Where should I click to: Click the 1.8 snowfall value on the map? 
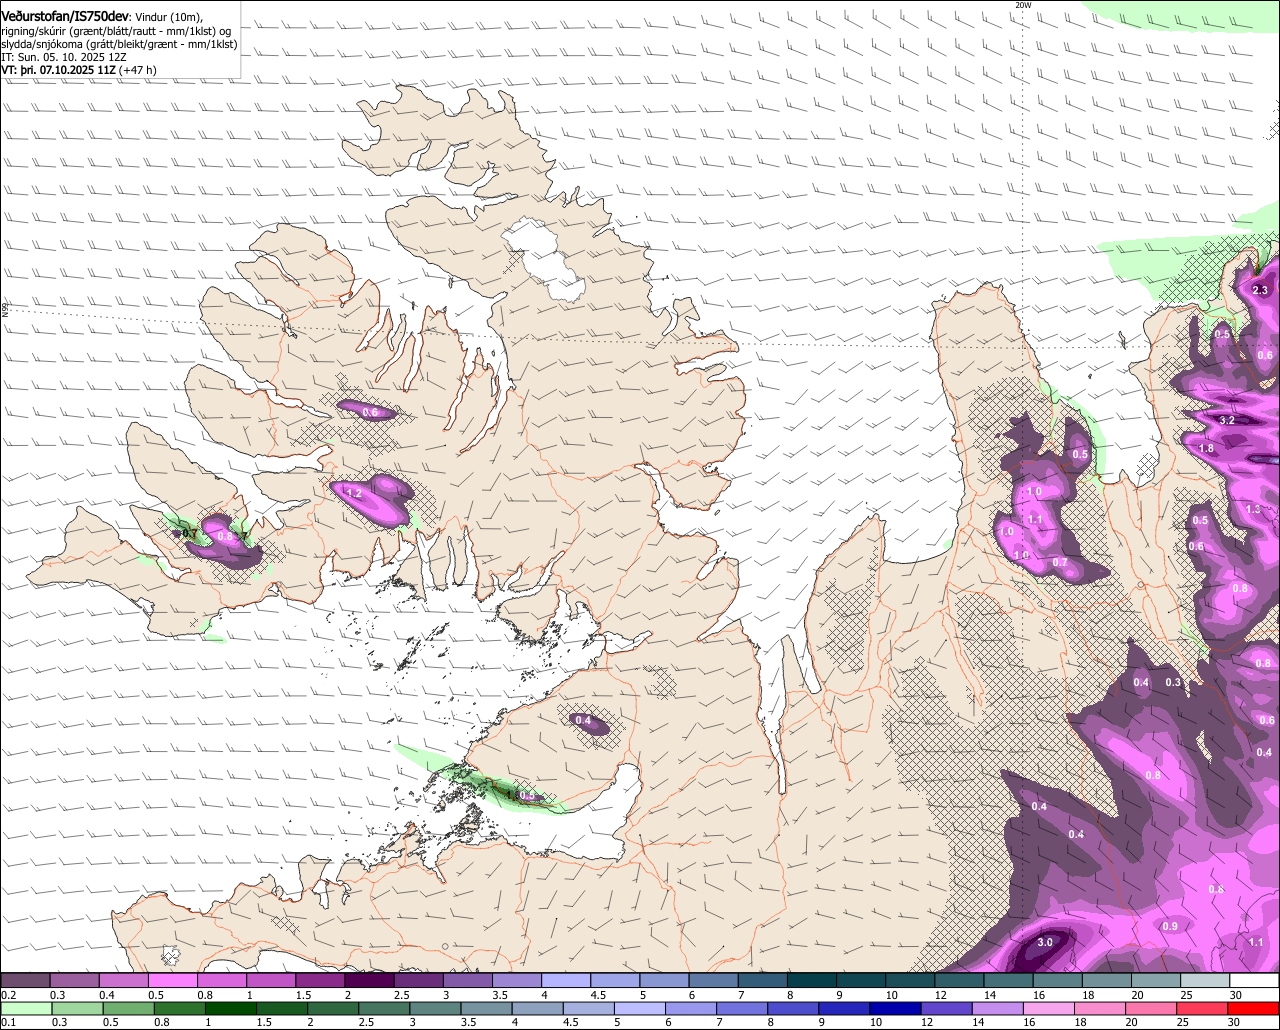(x=1206, y=448)
